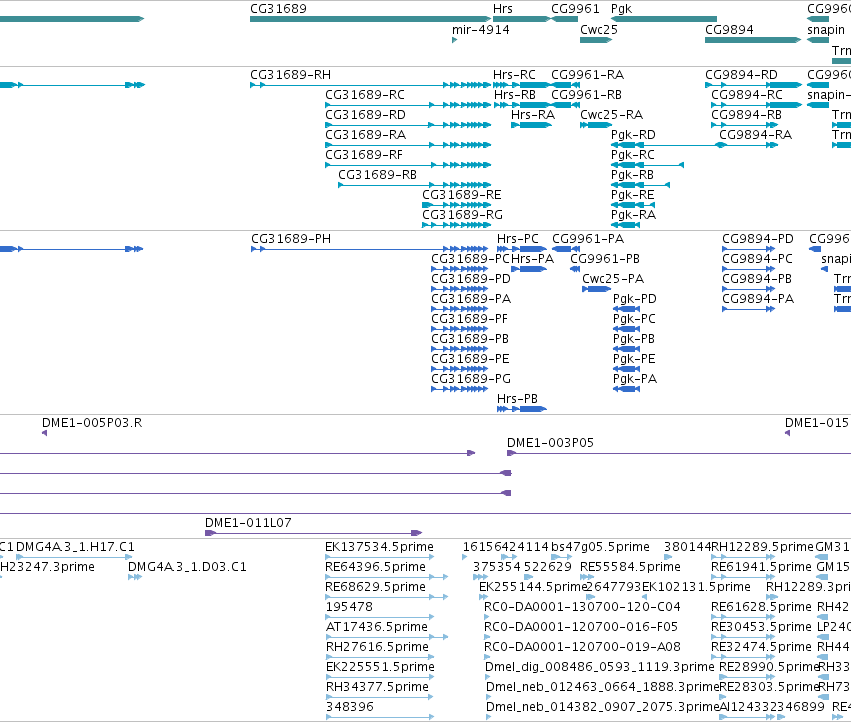Select transcript CG31689-RD
This screenshot has height=722, width=851.
point(365,115)
